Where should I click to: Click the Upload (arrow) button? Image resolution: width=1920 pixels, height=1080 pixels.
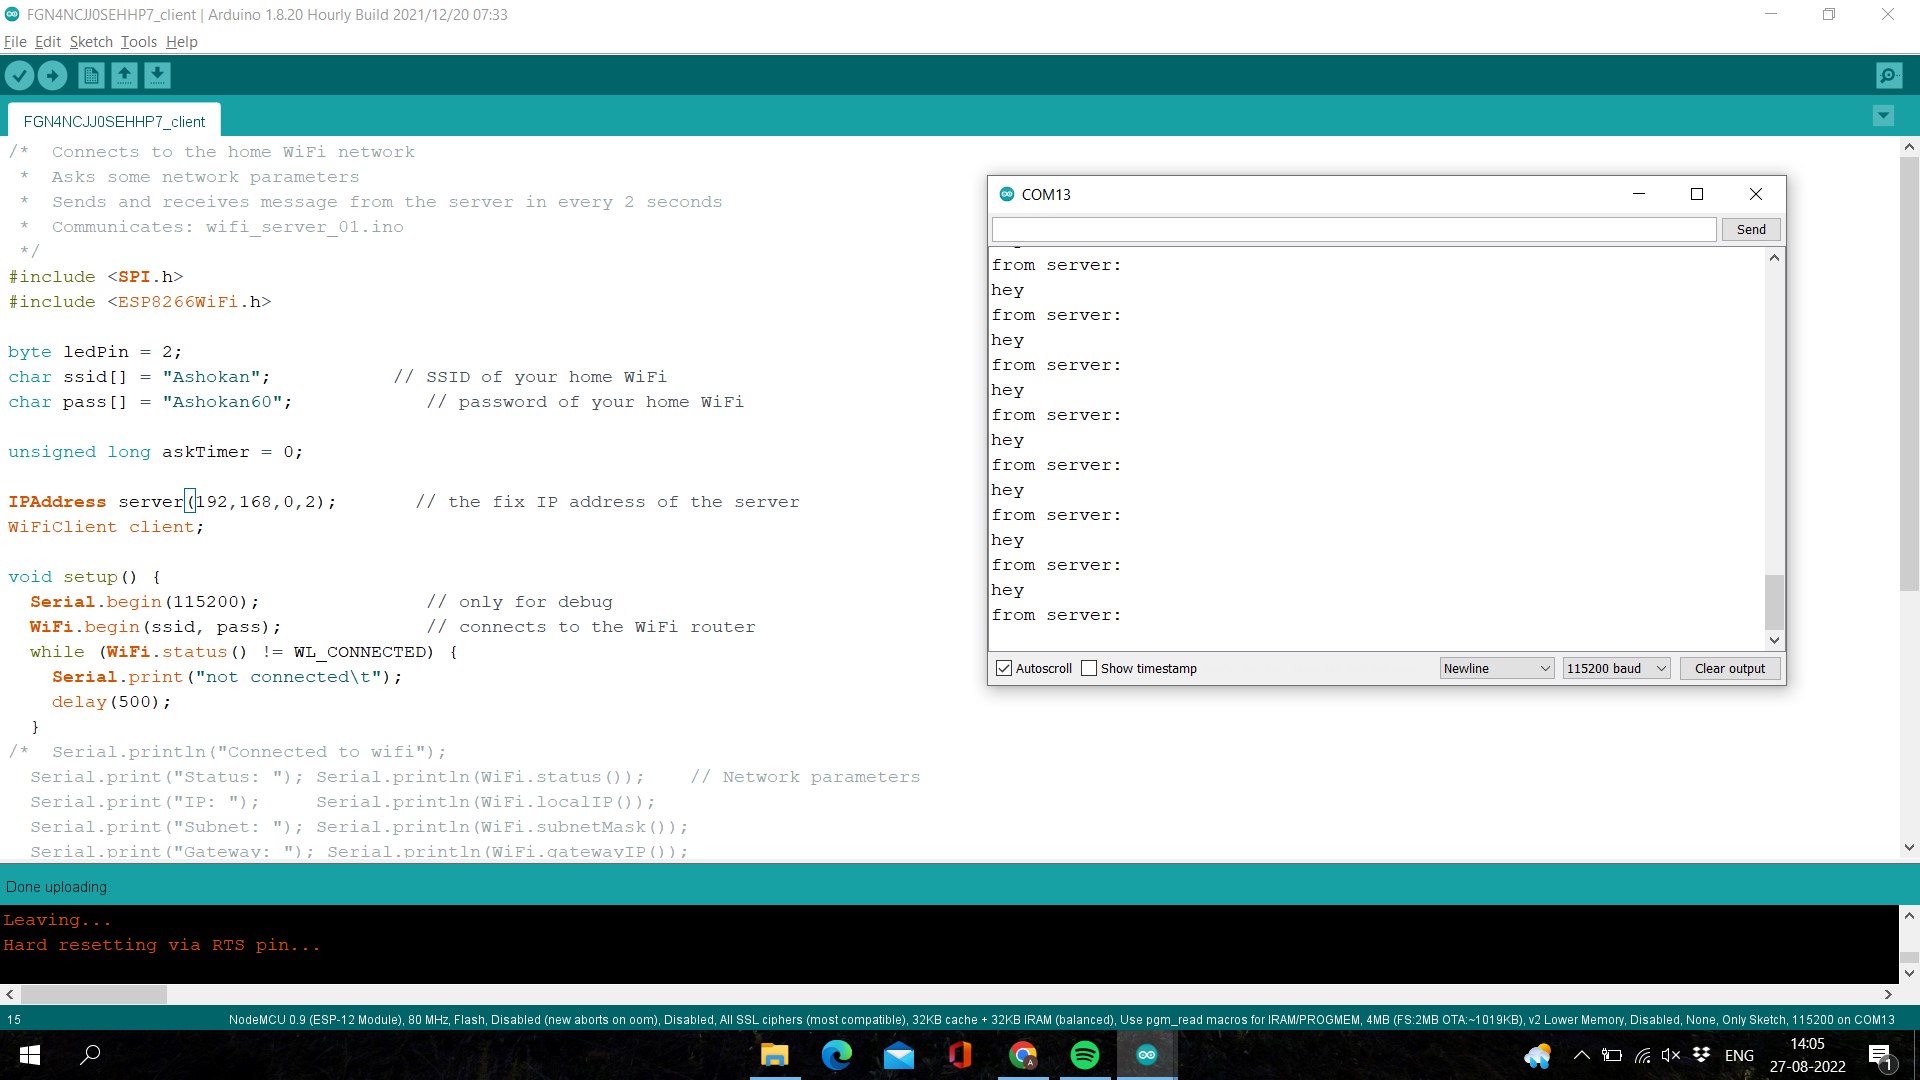click(52, 75)
